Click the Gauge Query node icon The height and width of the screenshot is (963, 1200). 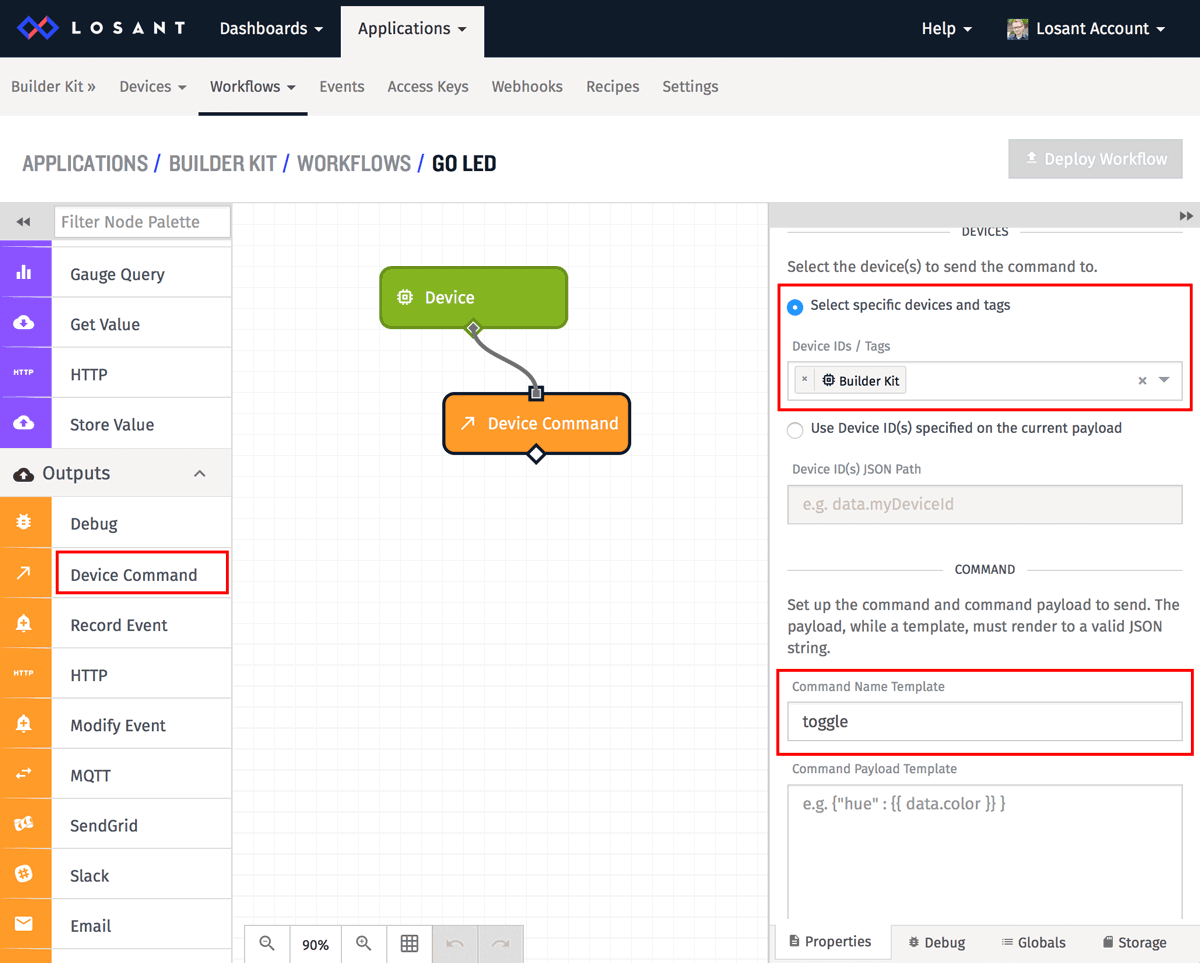click(25, 273)
